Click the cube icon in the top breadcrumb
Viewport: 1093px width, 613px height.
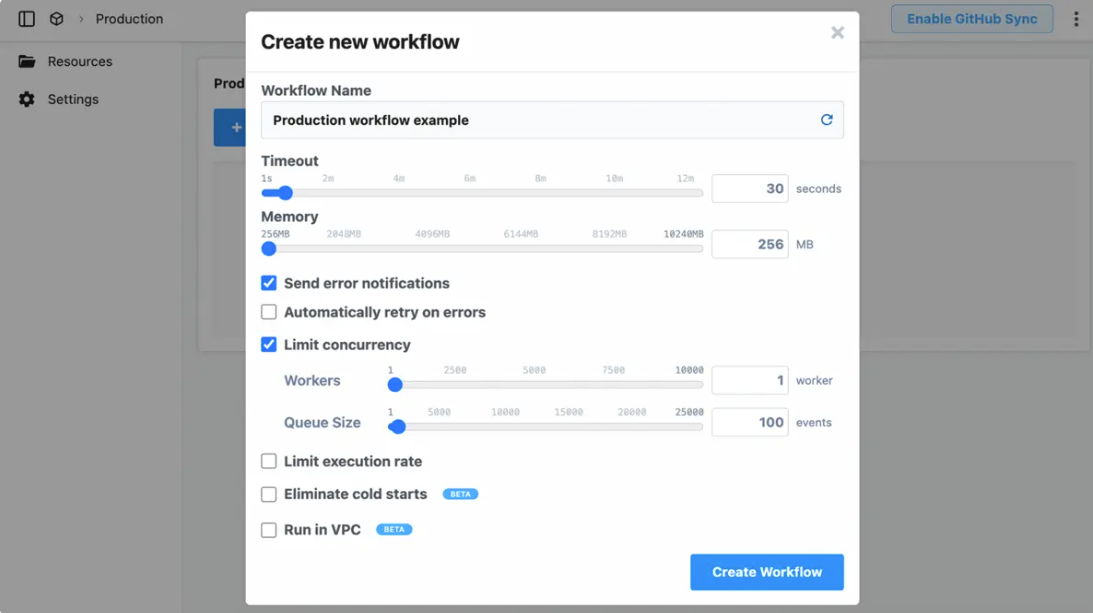click(57, 18)
